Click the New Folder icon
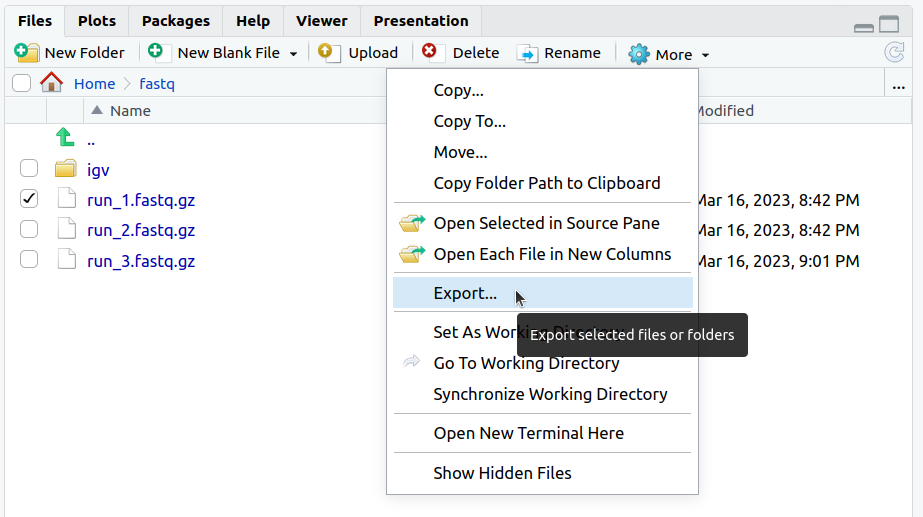 (x=27, y=52)
